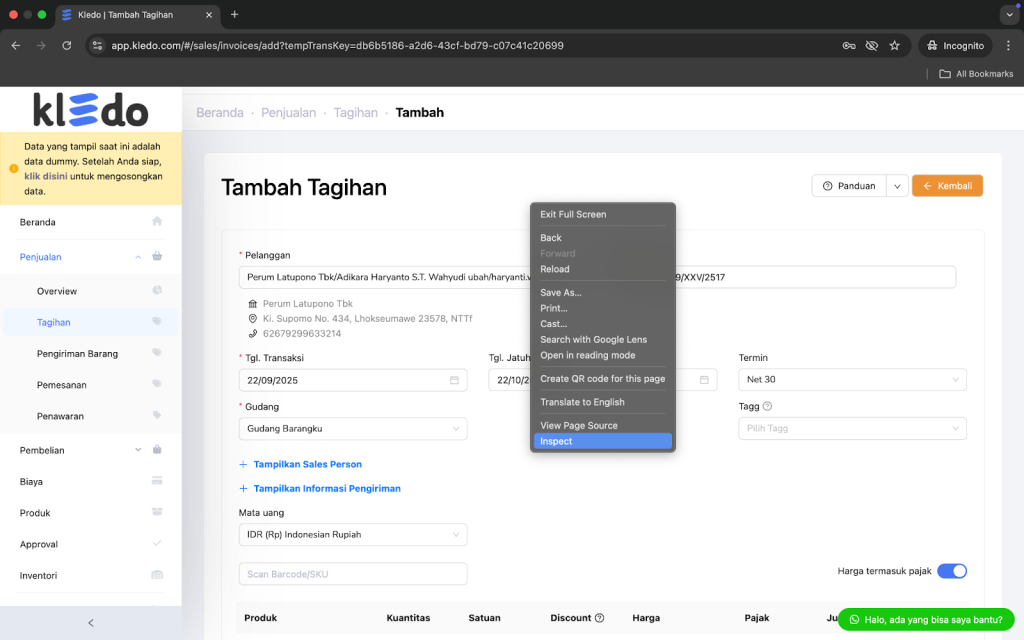Screen dimensions: 1024x640
Task: Click the Inventori icon in sidebar
Action: 157,575
